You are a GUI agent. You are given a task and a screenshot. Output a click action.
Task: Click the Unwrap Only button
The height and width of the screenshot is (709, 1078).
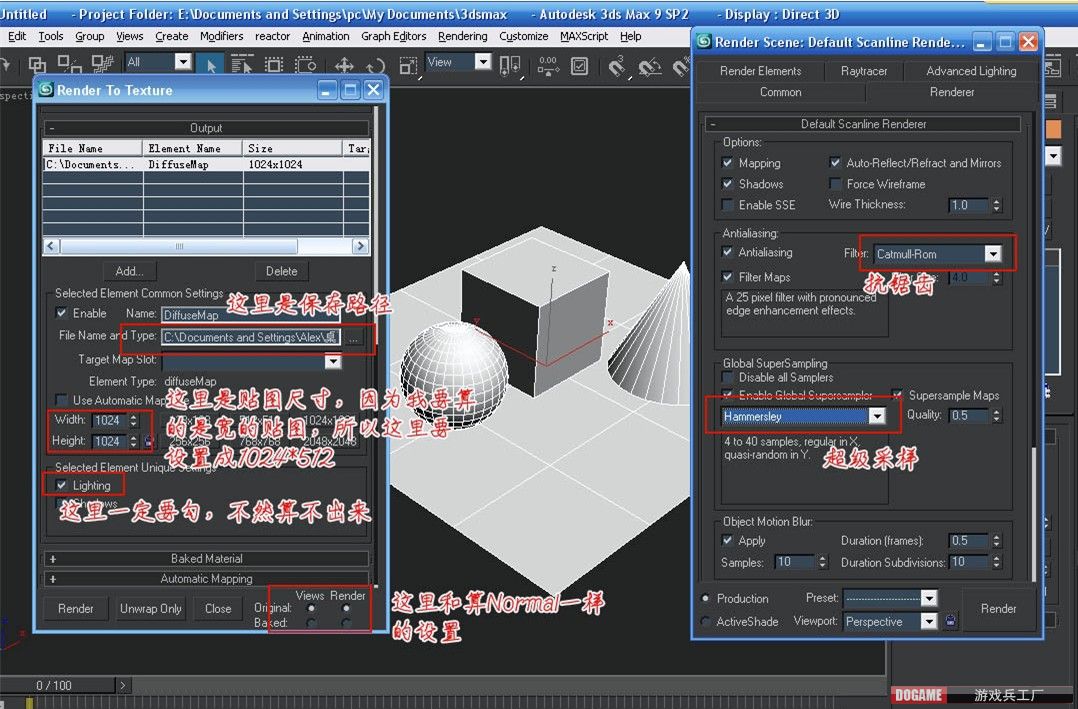151,609
